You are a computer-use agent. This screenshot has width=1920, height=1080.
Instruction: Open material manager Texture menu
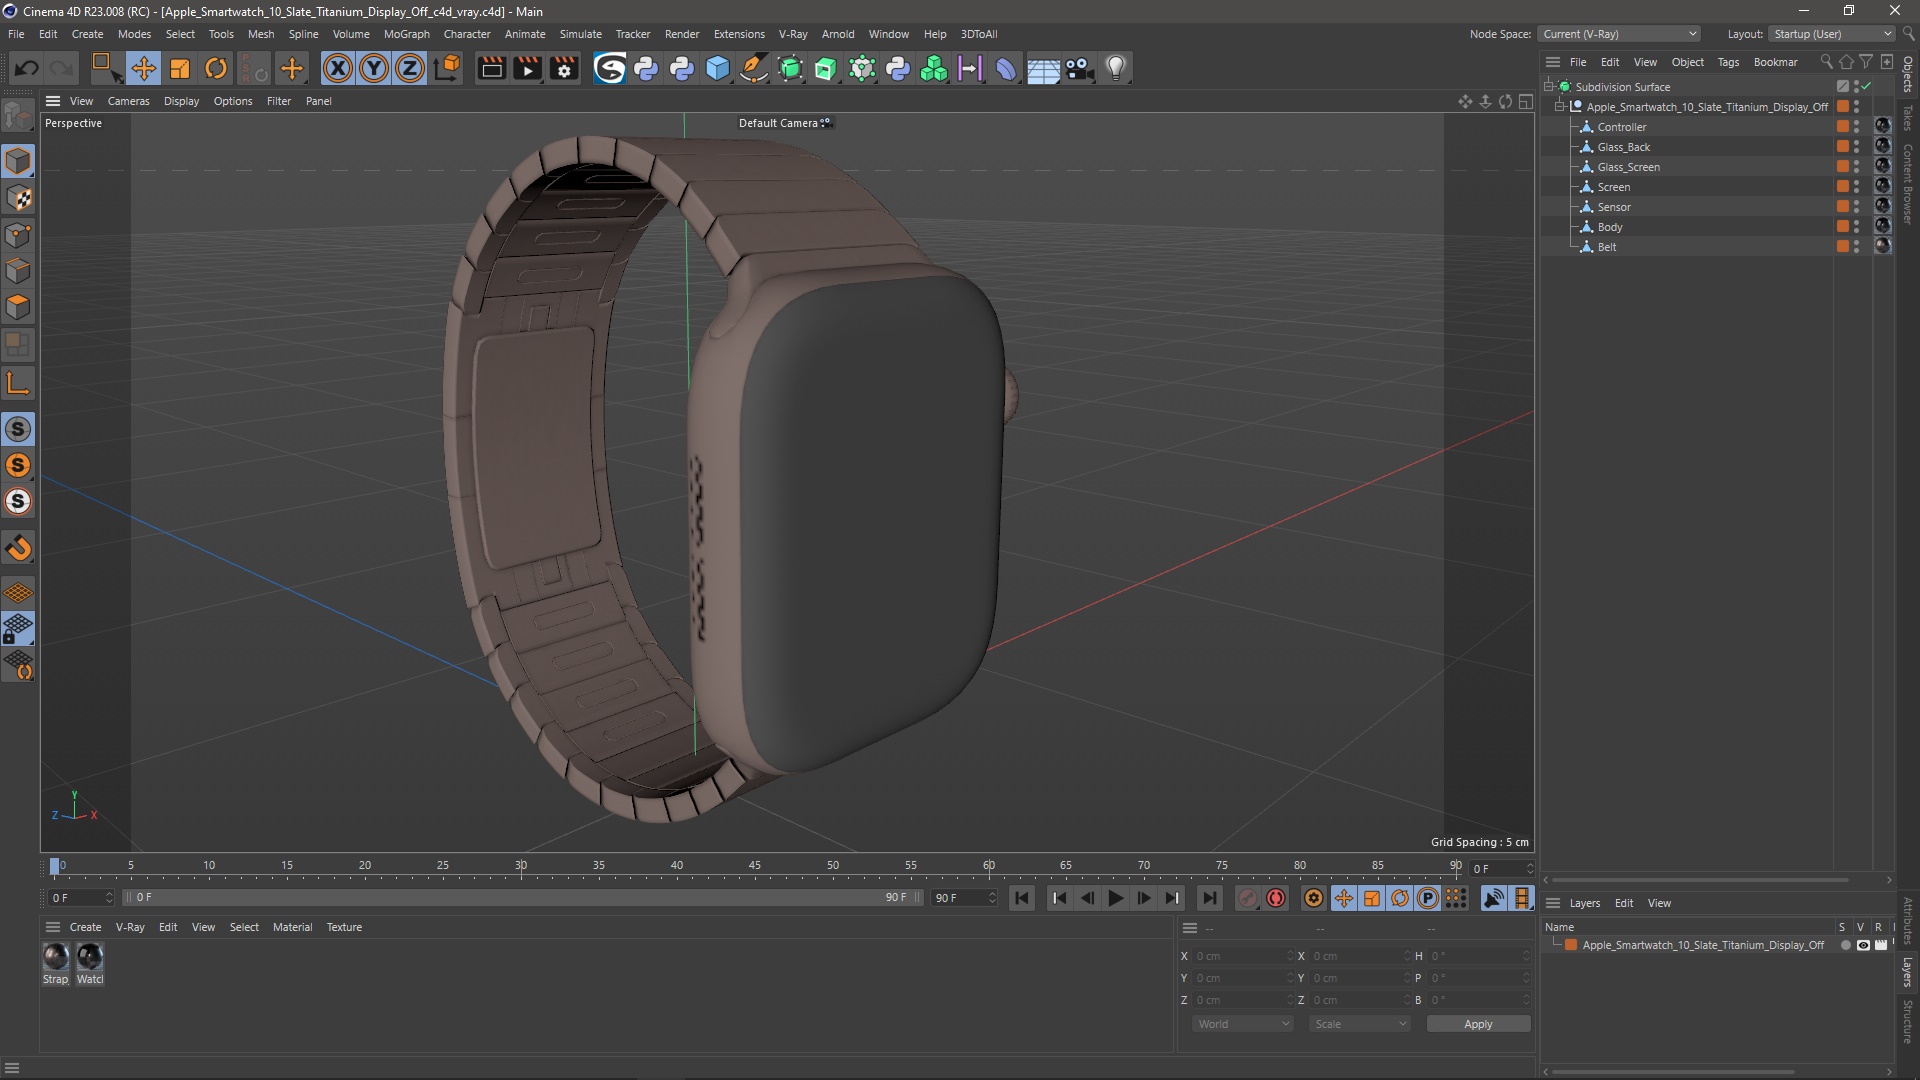[344, 927]
